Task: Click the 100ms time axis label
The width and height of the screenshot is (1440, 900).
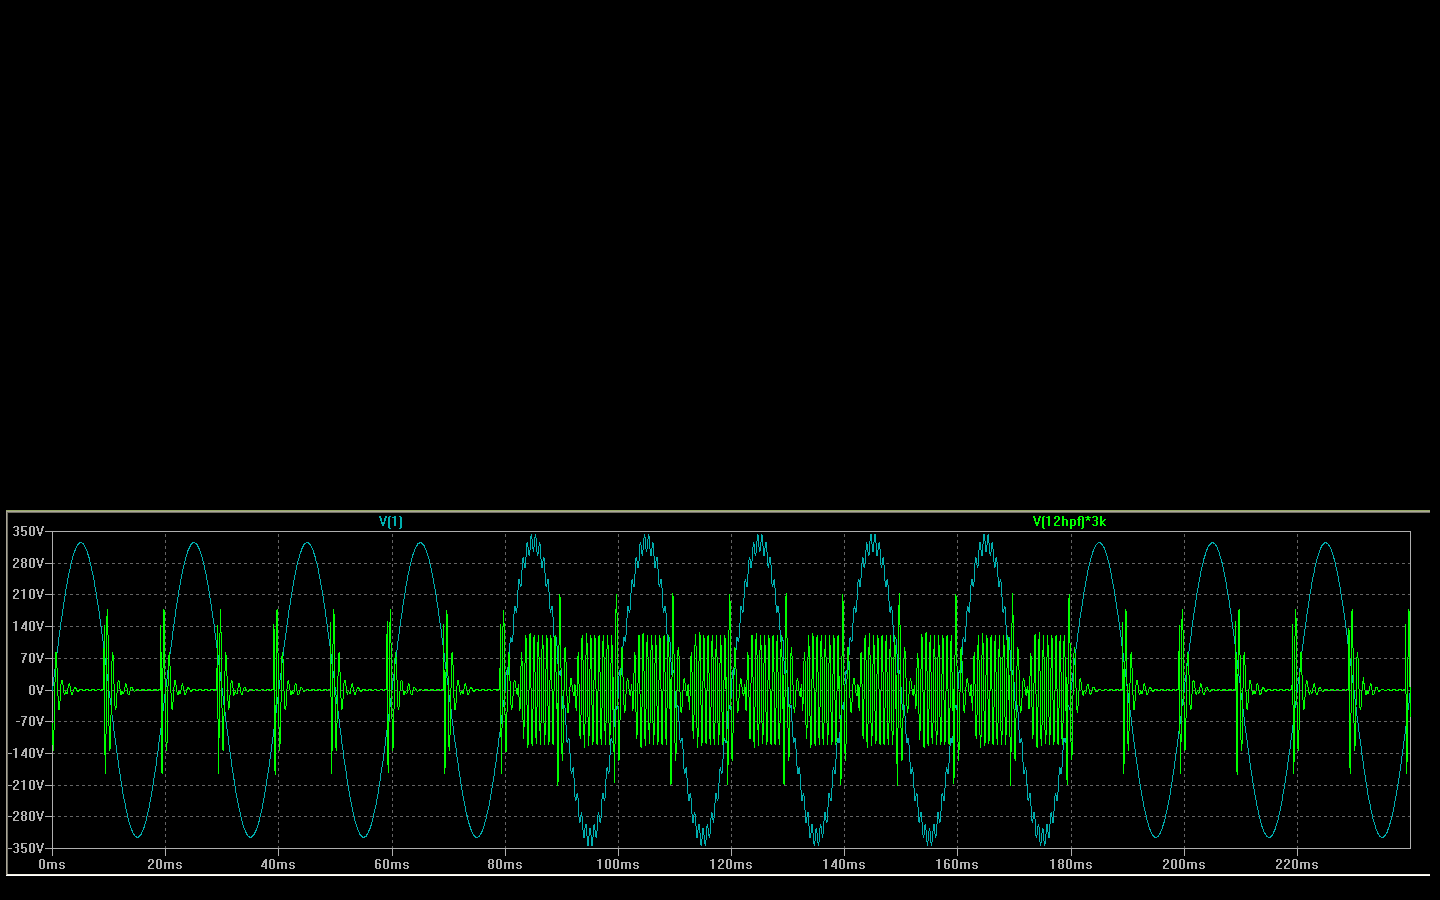Action: (x=618, y=865)
